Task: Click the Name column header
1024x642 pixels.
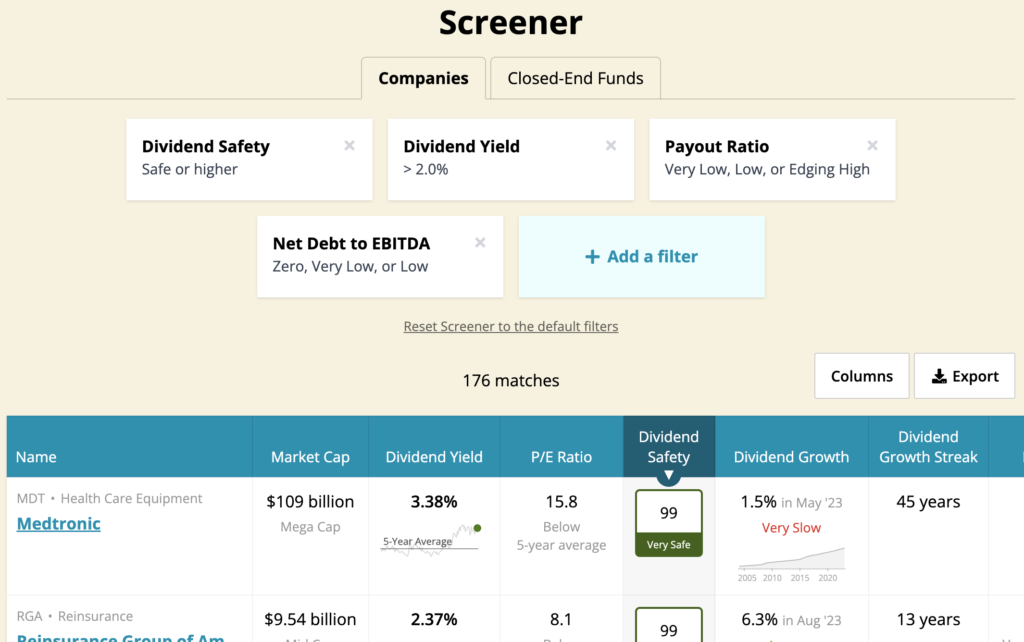Action: click(x=36, y=457)
